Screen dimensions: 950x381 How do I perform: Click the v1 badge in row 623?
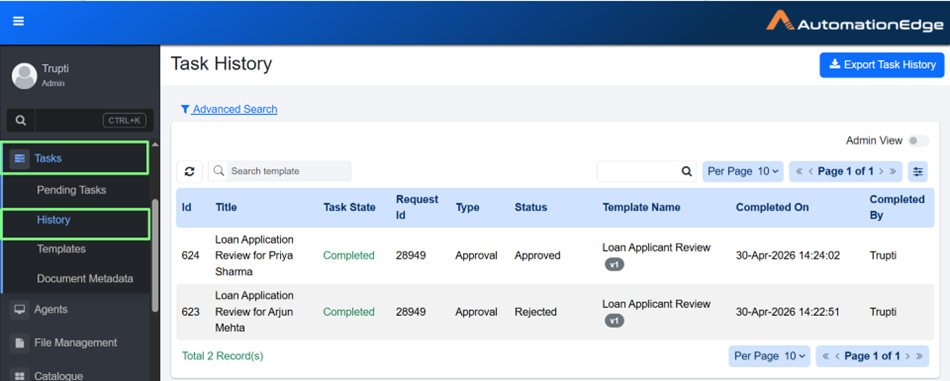coord(614,321)
